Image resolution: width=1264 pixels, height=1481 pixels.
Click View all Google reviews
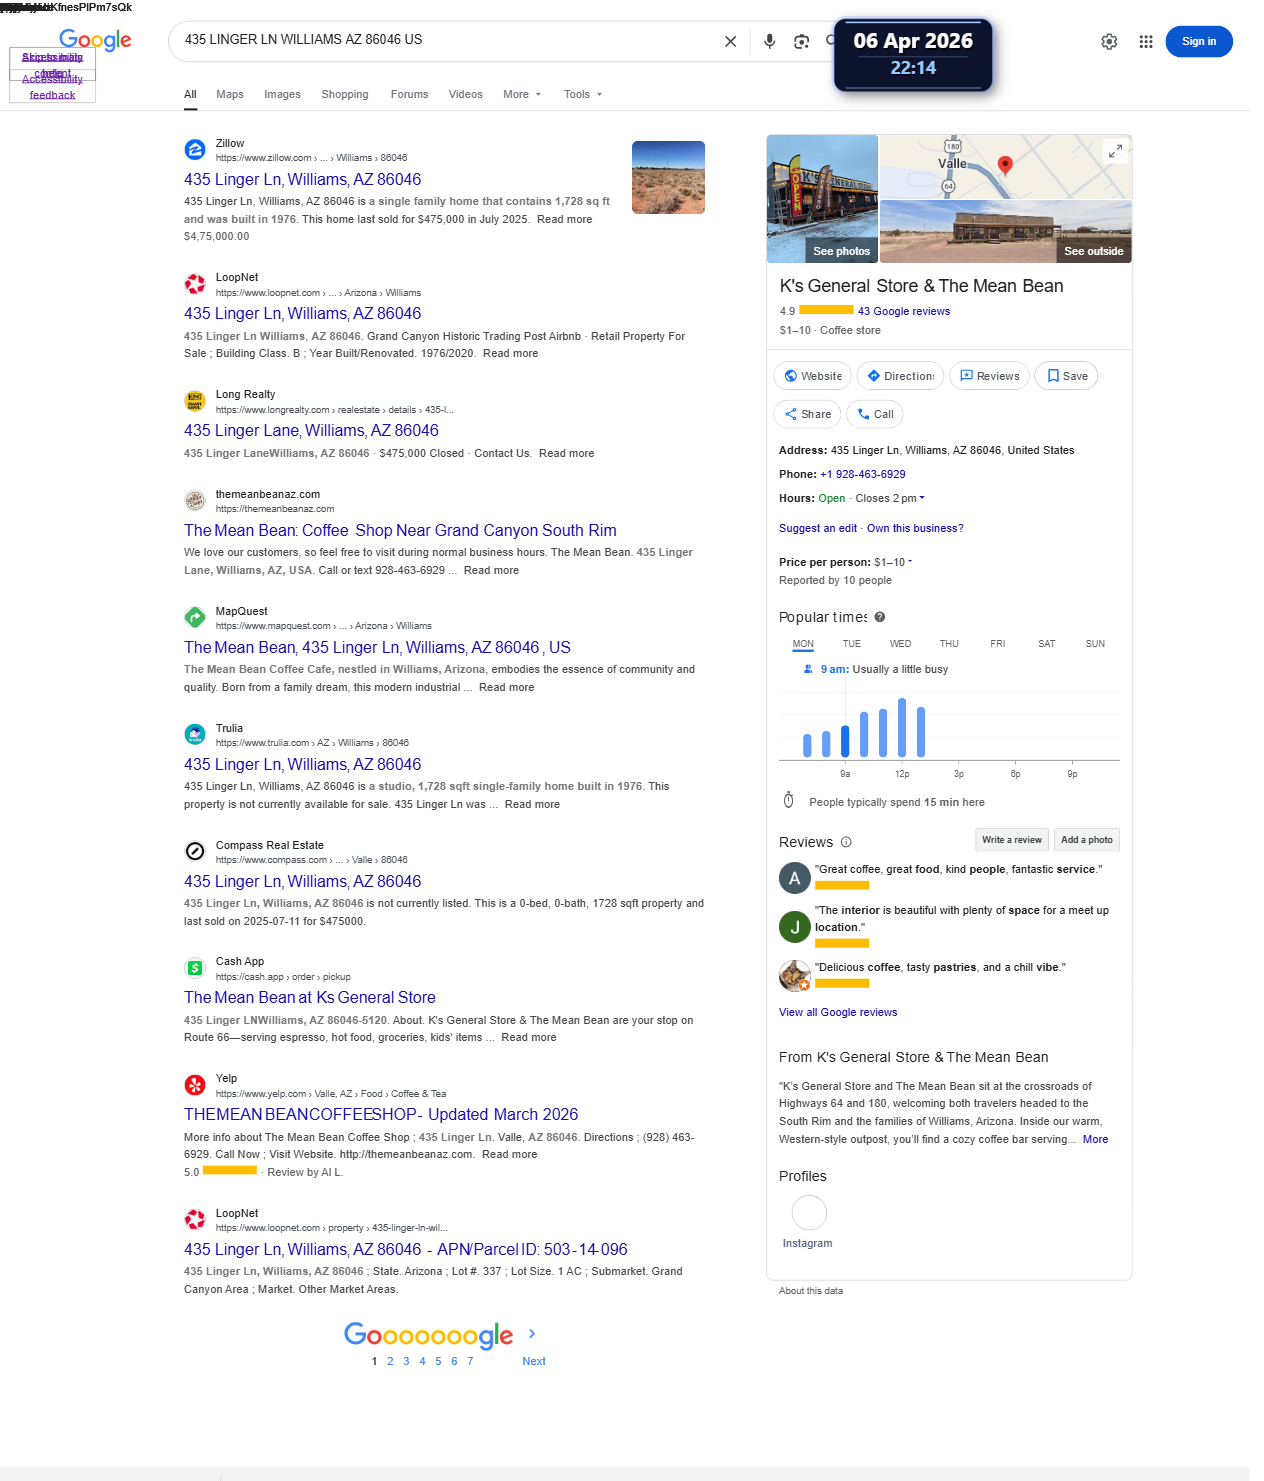[838, 1012]
